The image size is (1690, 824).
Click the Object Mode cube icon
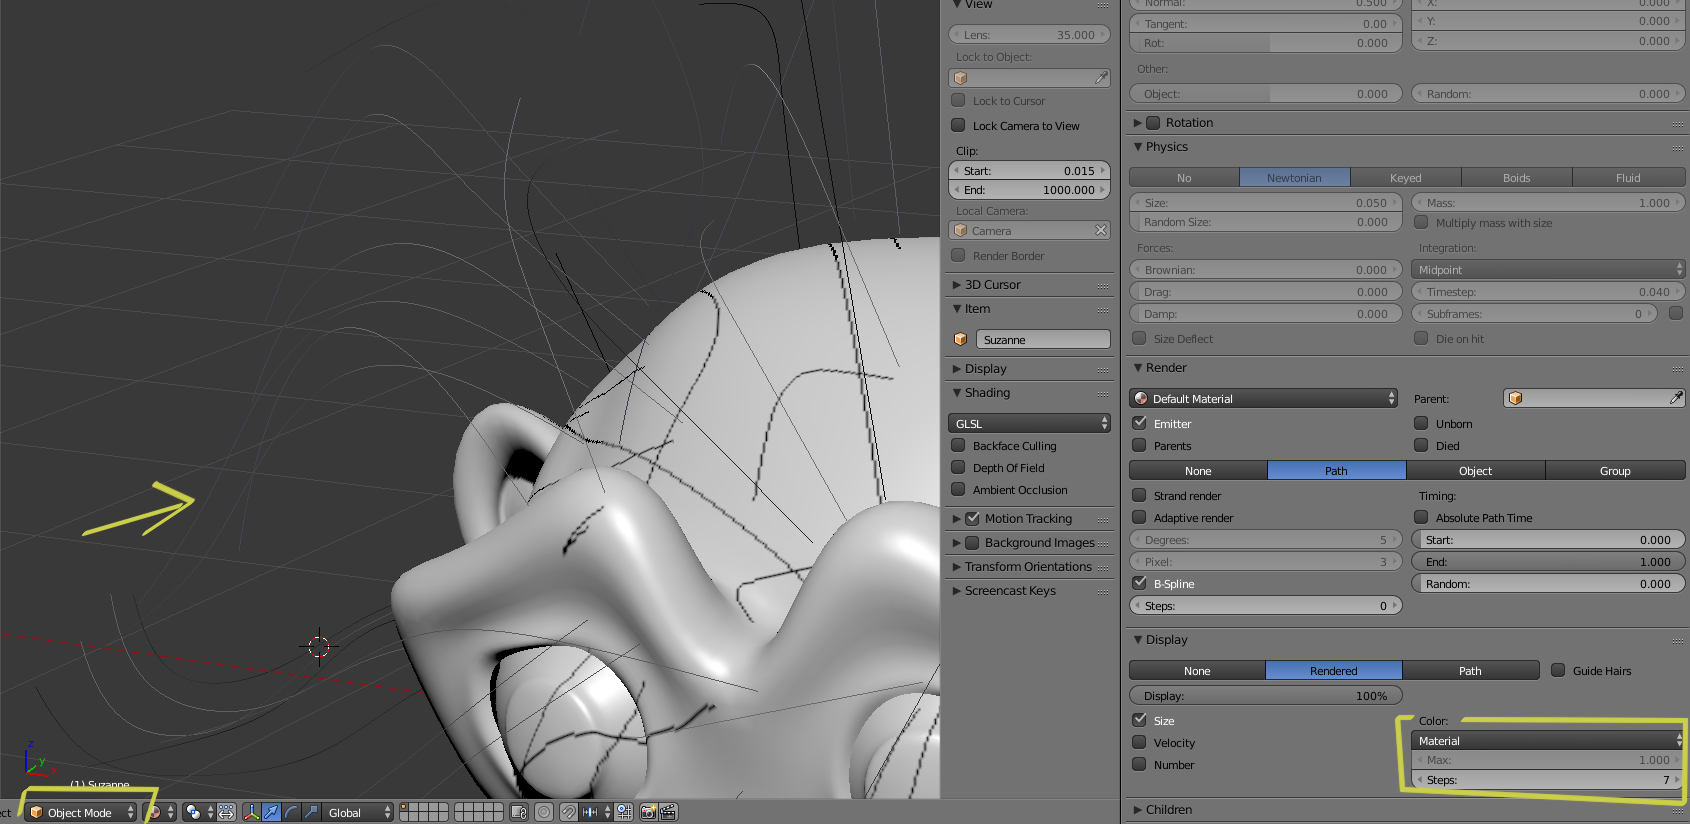tap(36, 812)
